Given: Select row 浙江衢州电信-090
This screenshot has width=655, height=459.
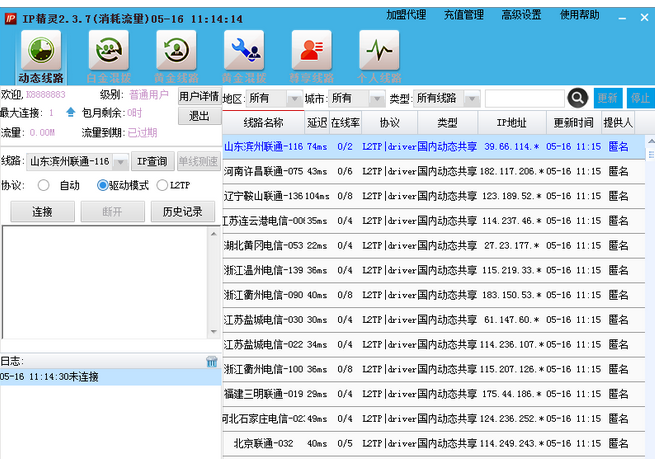Looking at the screenshot, I should (434, 295).
